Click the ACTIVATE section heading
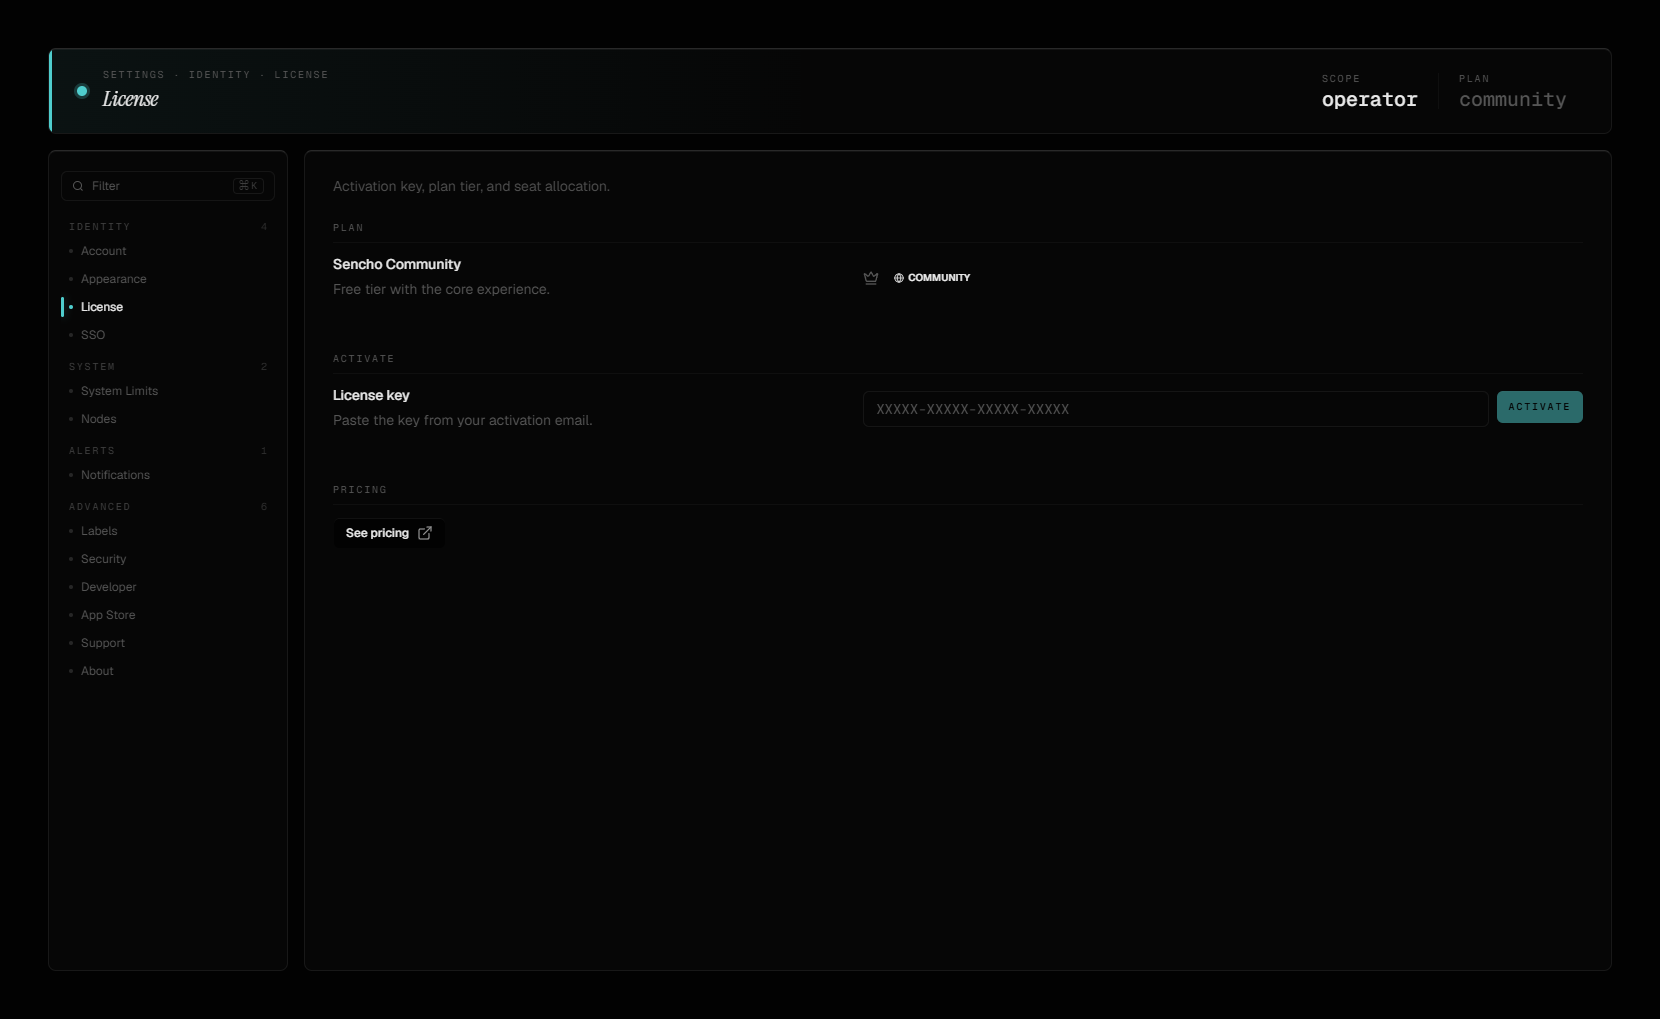 point(364,359)
